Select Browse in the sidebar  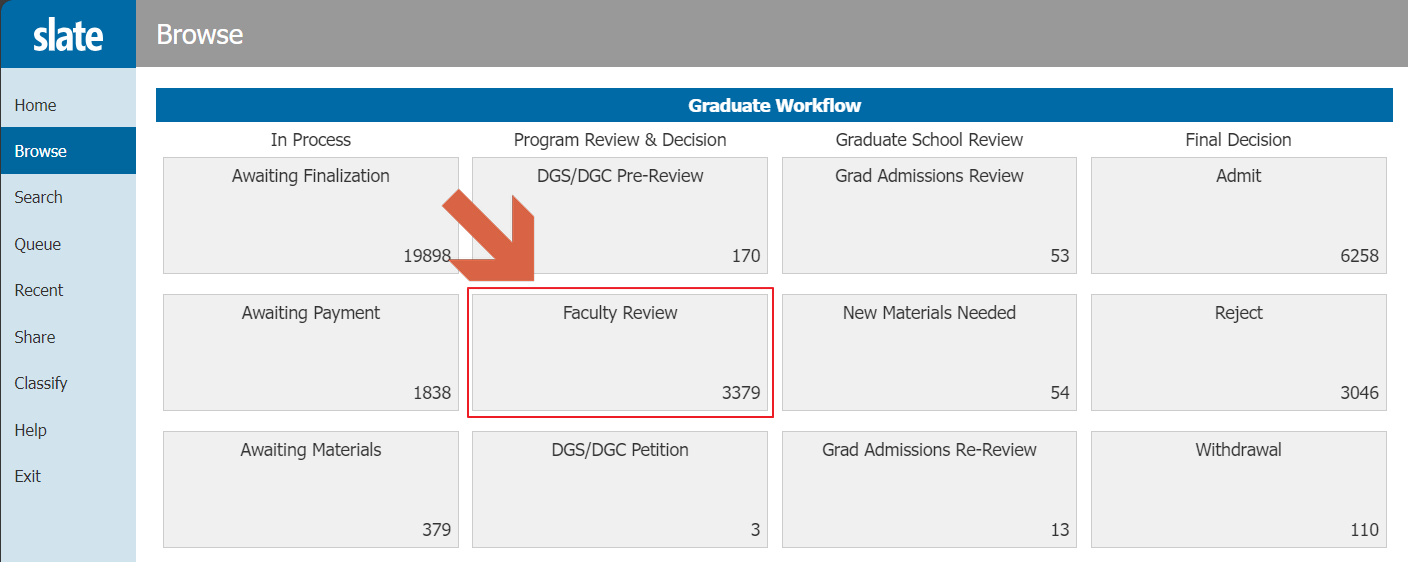tap(41, 151)
